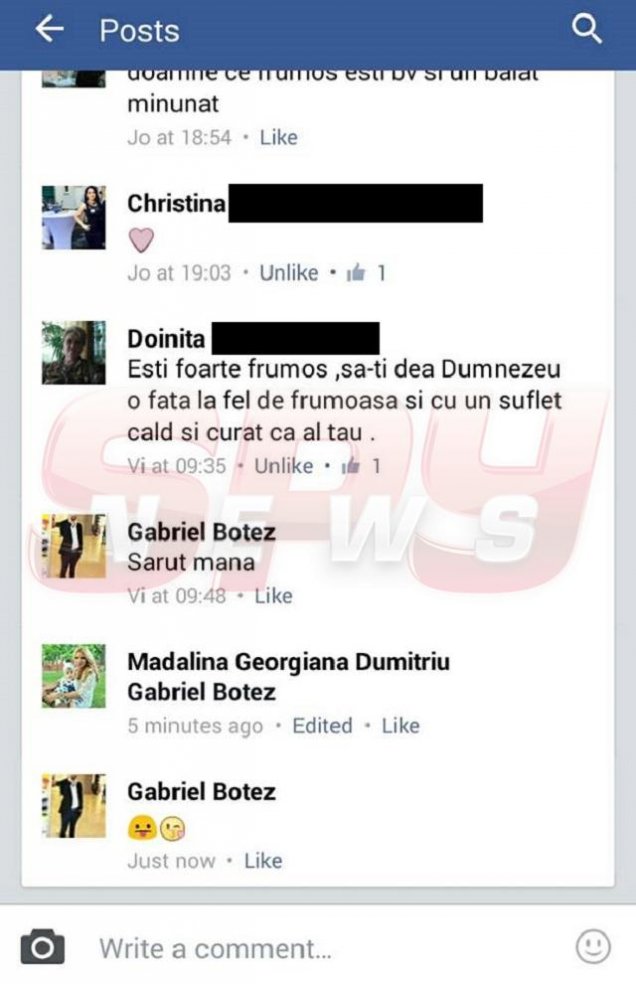This screenshot has width=636, height=984.
Task: Unlike Doinita's comment from 09:35
Action: 284,466
